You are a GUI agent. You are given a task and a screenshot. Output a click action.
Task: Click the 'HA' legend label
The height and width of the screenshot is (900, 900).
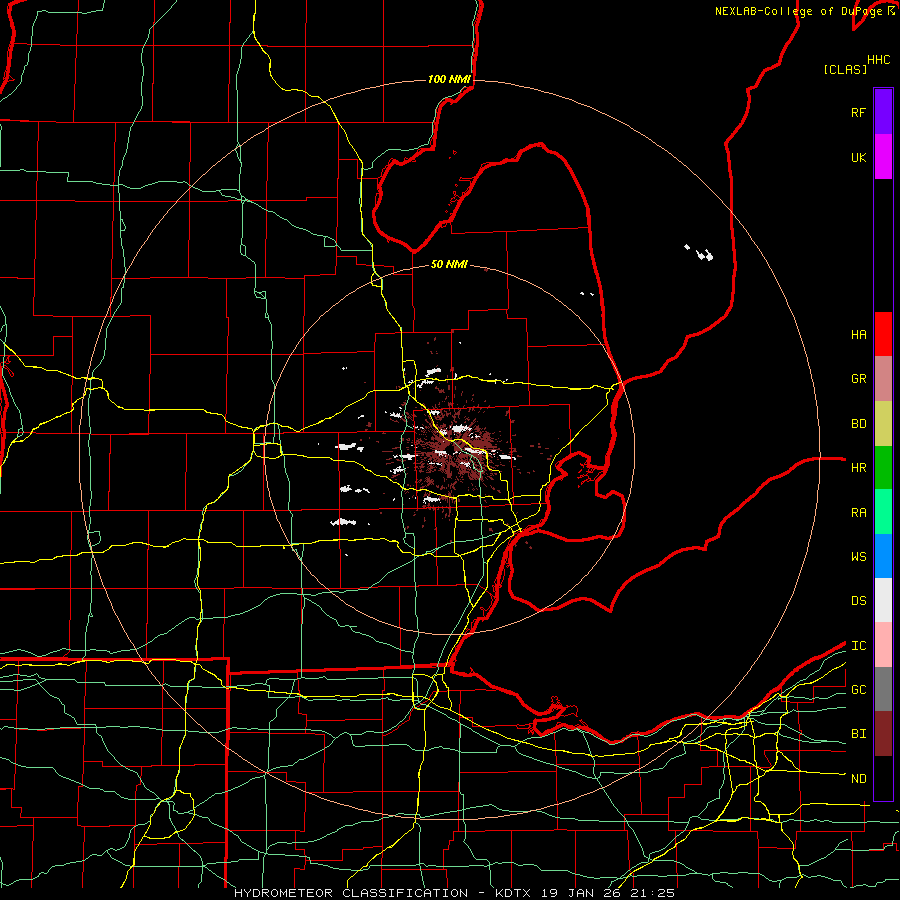[x=858, y=335]
